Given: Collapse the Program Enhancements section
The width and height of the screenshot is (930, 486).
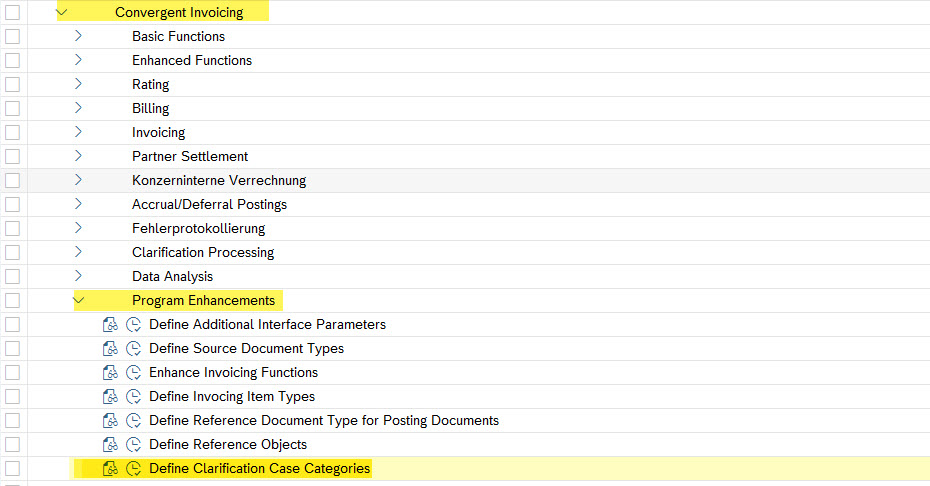Looking at the screenshot, I should [78, 300].
